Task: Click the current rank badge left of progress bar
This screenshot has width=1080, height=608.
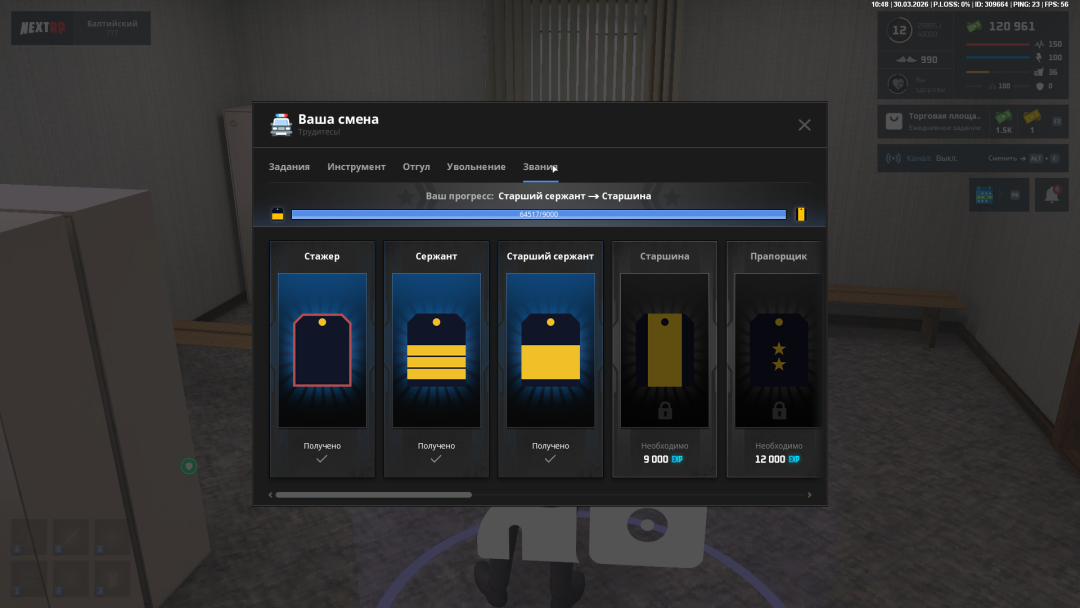Action: click(278, 214)
